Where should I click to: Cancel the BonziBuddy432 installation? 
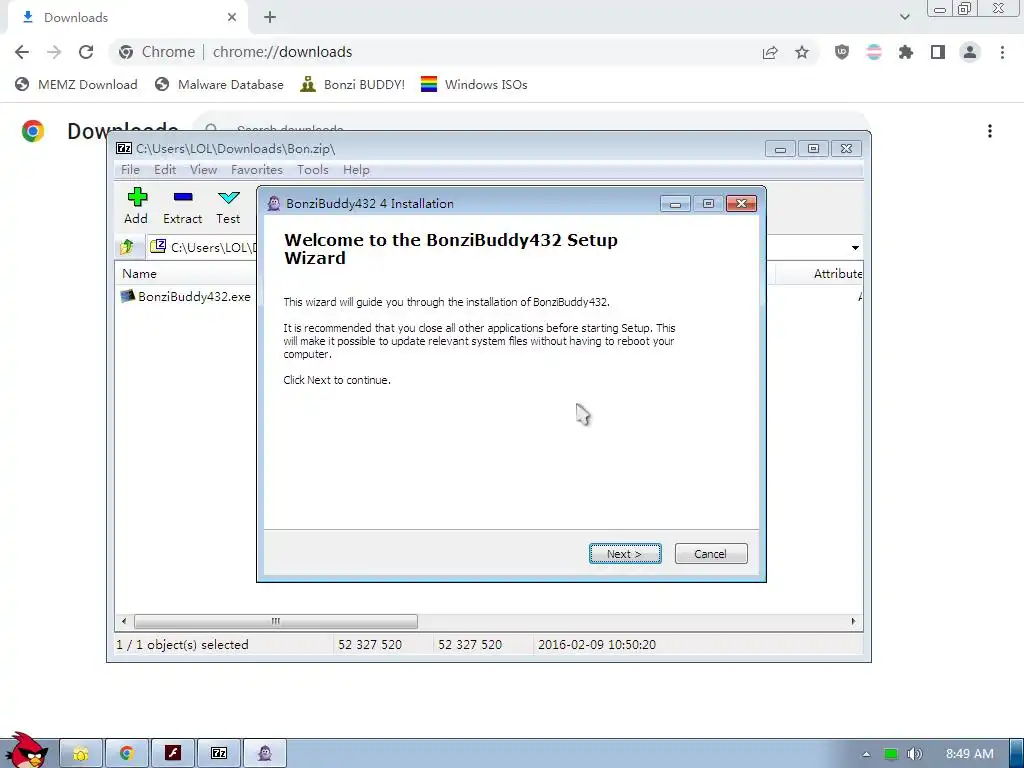(711, 554)
